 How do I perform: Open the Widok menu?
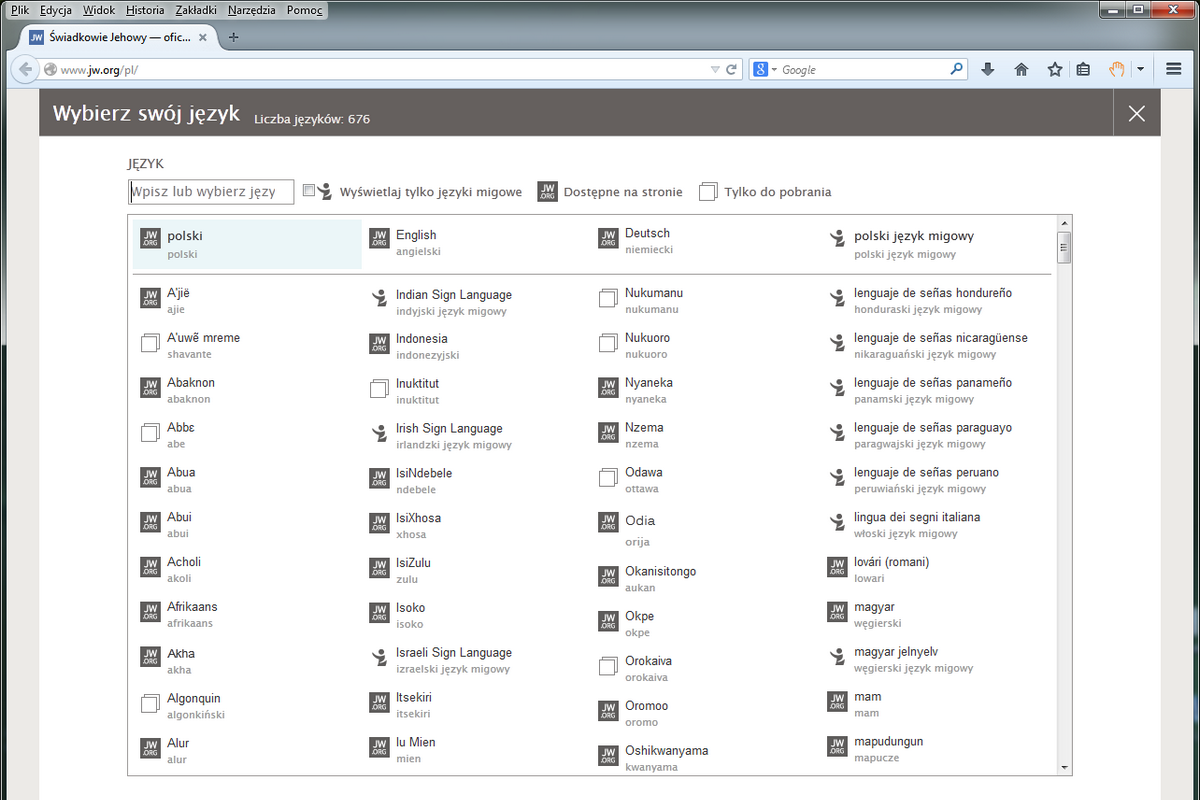pyautogui.click(x=100, y=9)
